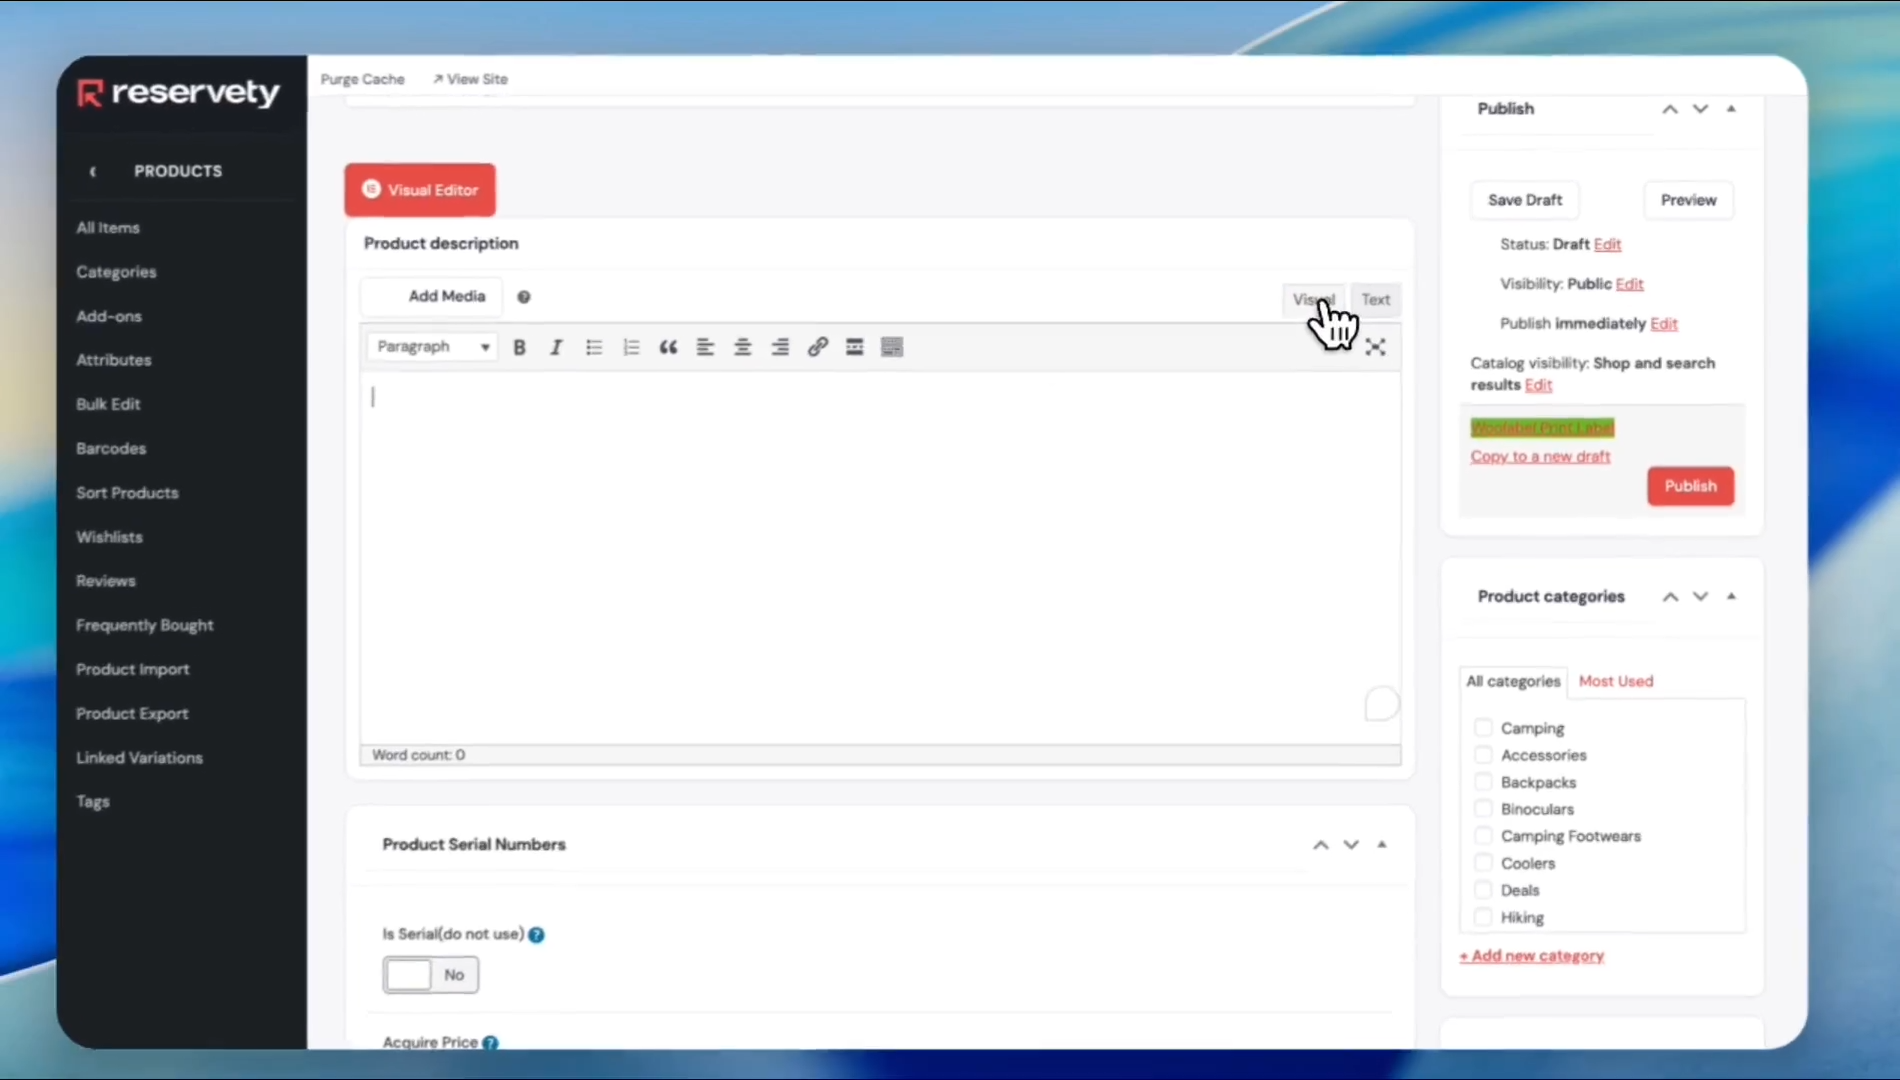
Task: Center align the description text
Action: coord(743,347)
